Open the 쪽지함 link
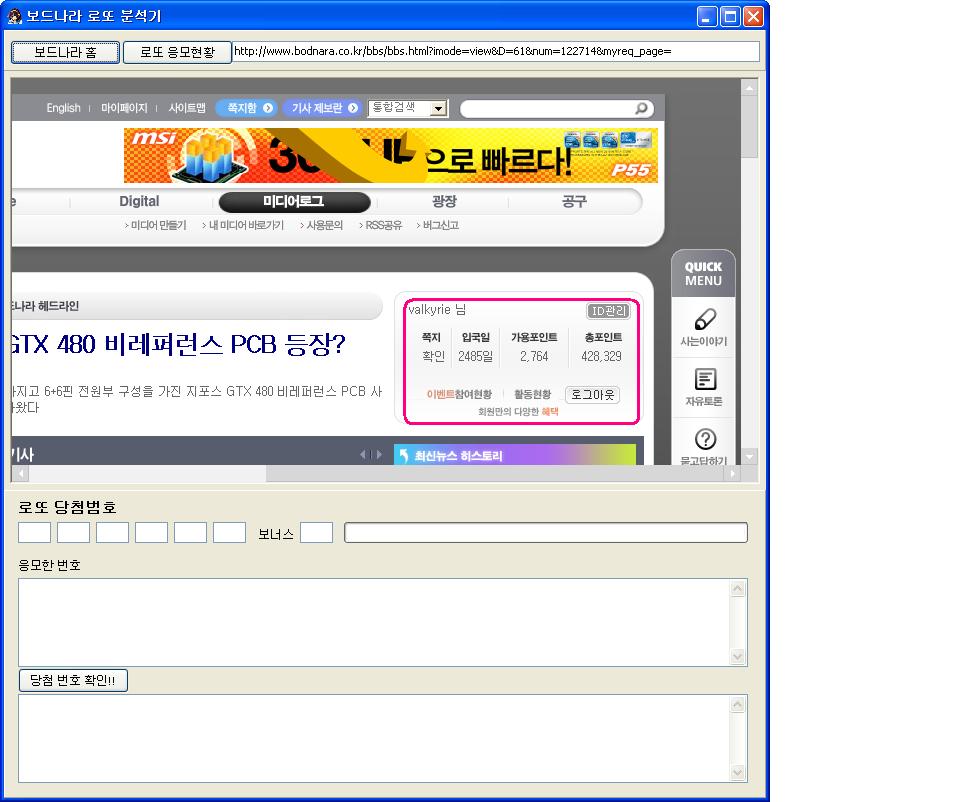 [x=246, y=109]
